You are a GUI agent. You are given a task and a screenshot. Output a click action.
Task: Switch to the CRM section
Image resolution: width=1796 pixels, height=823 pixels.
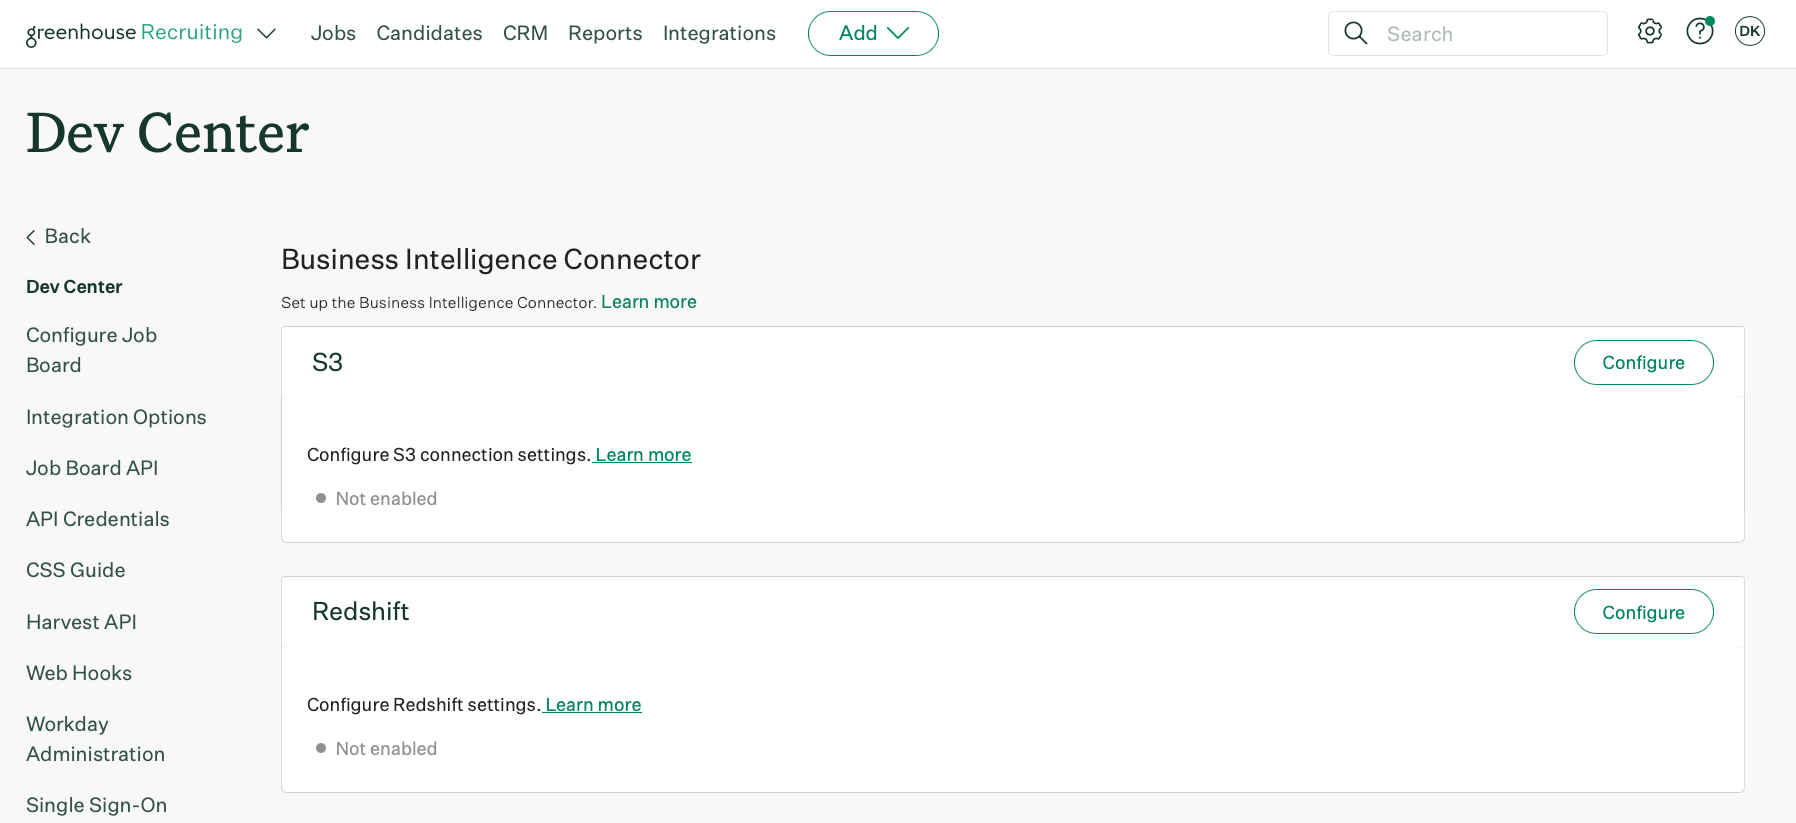pos(525,33)
